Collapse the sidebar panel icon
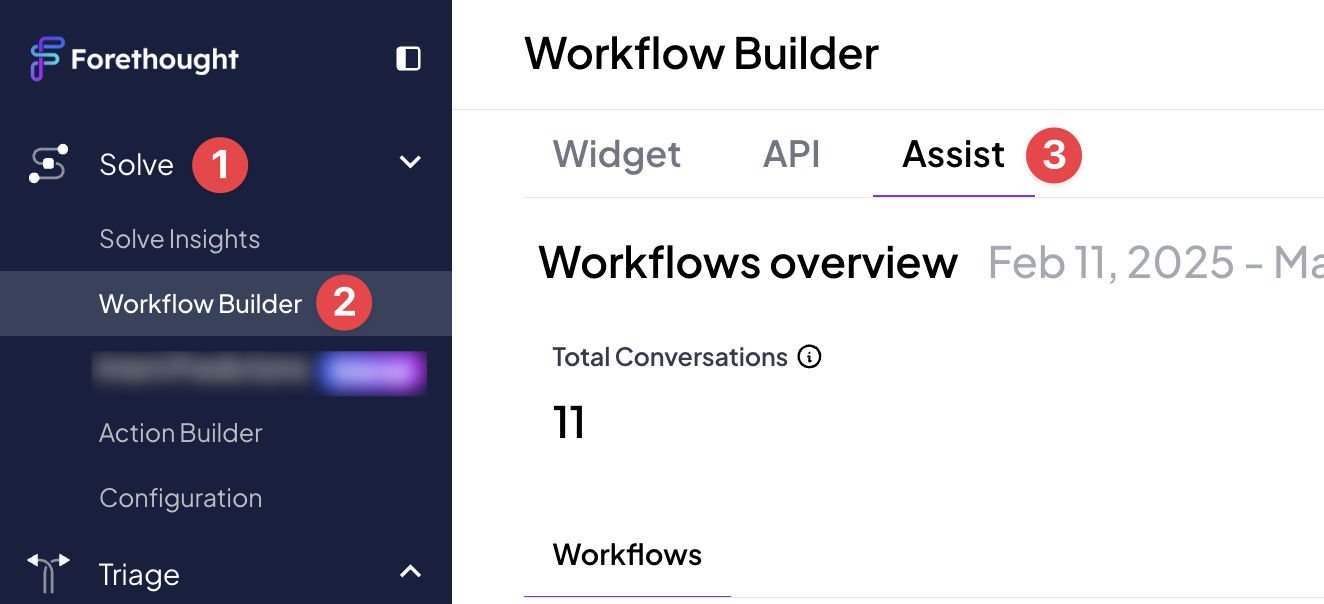Viewport: 1324px width, 604px height. pos(408,59)
